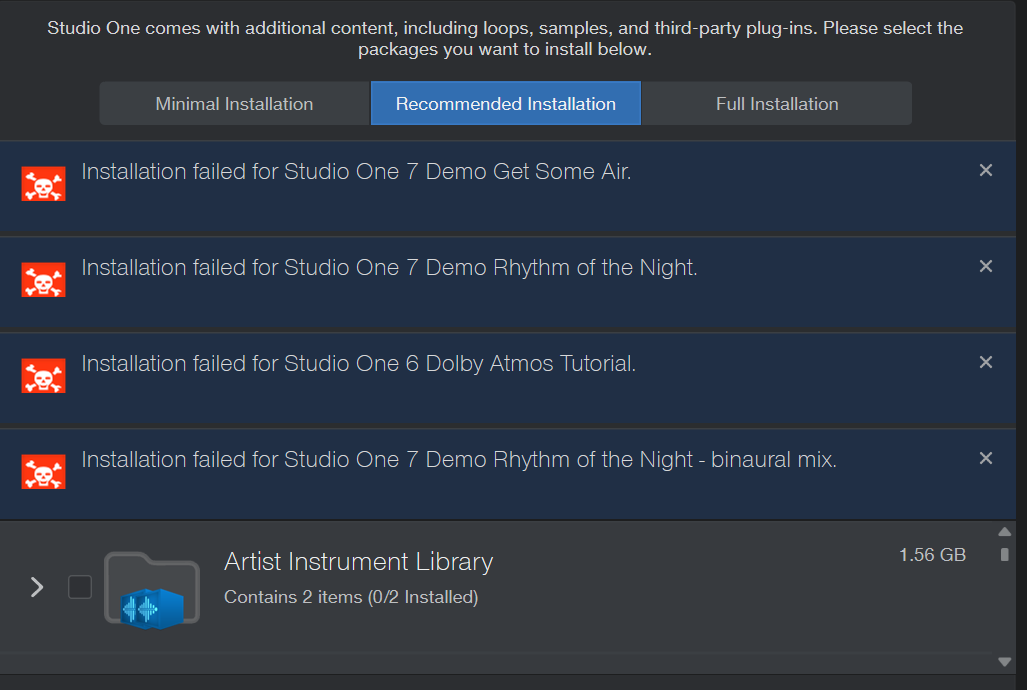Click the skull error icon for binaural mix

(x=43, y=472)
